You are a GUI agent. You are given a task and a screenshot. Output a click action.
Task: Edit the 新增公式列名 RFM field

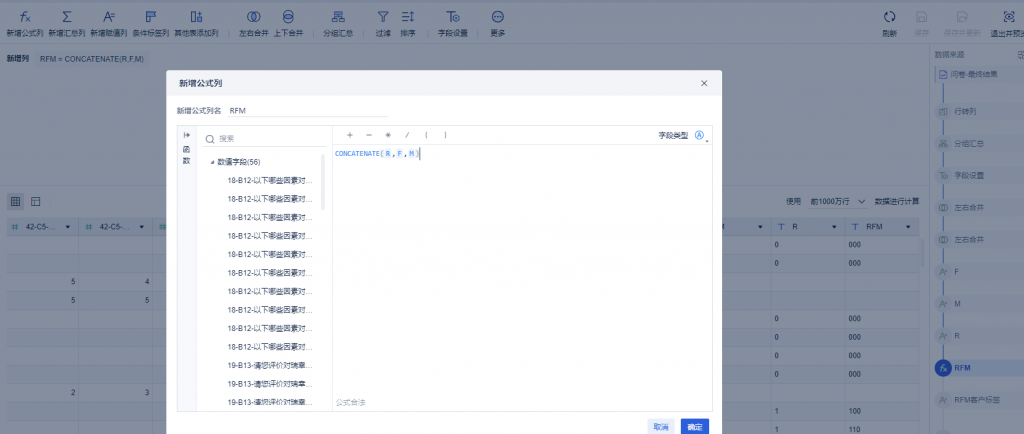click(x=308, y=111)
